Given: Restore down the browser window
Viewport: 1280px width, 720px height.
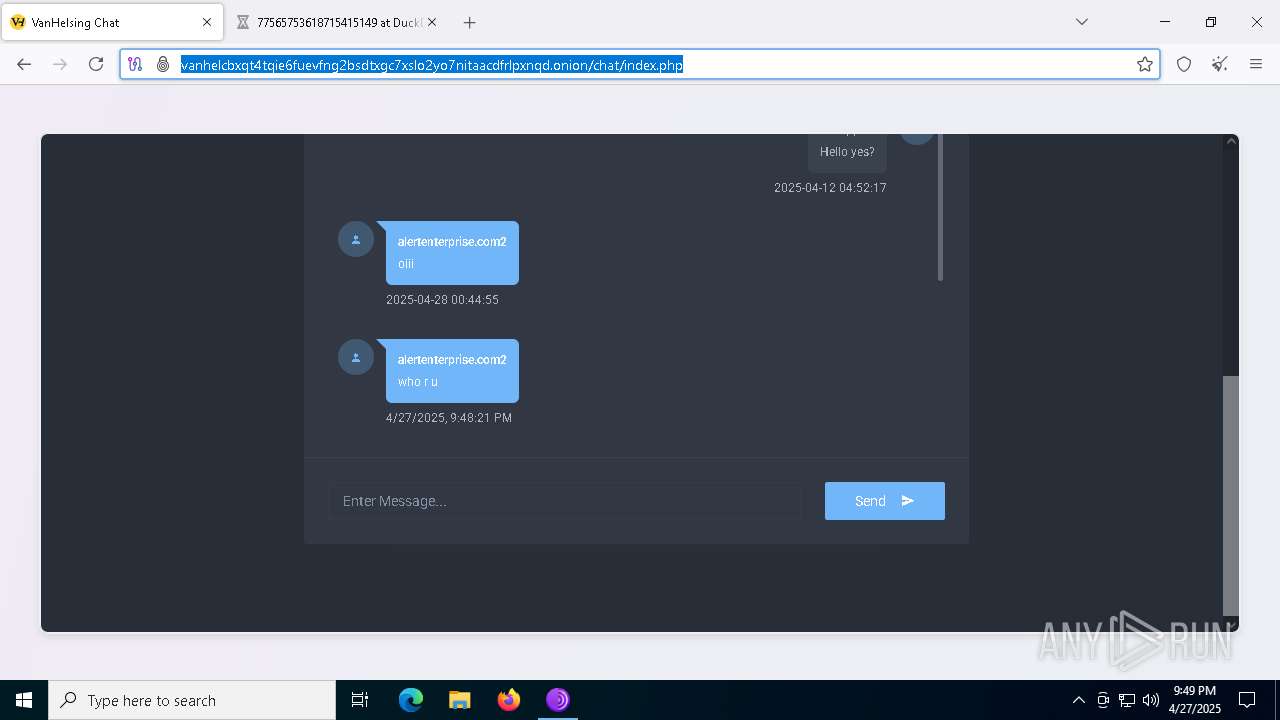Looking at the screenshot, I should (x=1211, y=22).
